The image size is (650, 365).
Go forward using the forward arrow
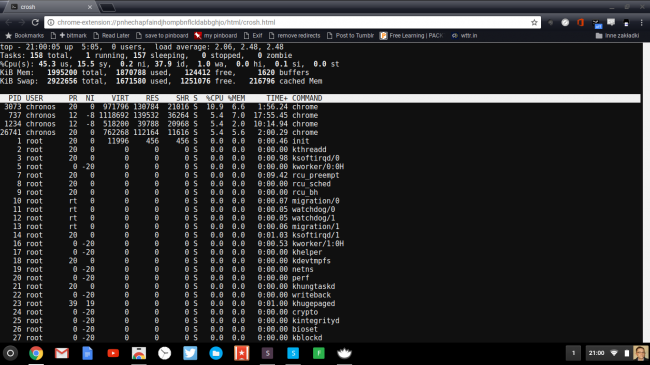[22, 22]
